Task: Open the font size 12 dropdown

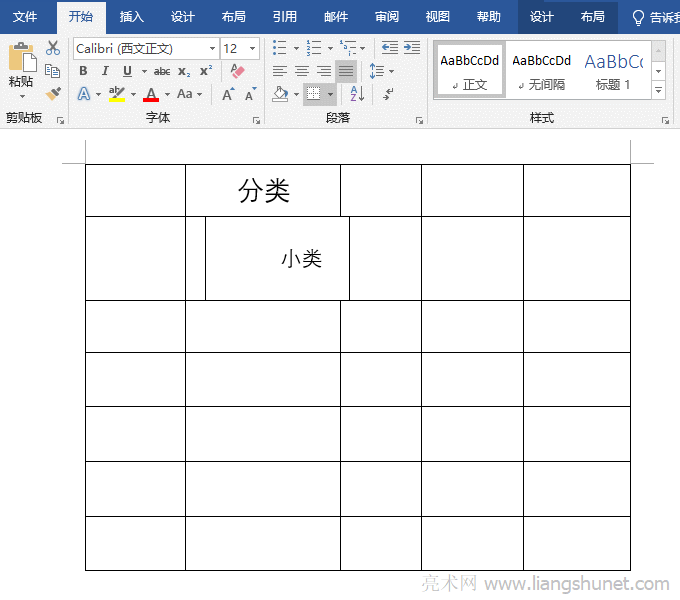Action: (x=252, y=48)
